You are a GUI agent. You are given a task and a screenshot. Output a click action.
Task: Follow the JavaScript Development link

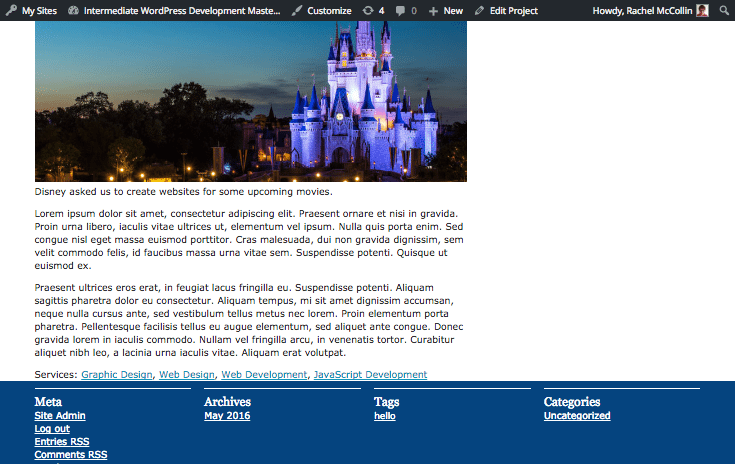(370, 375)
